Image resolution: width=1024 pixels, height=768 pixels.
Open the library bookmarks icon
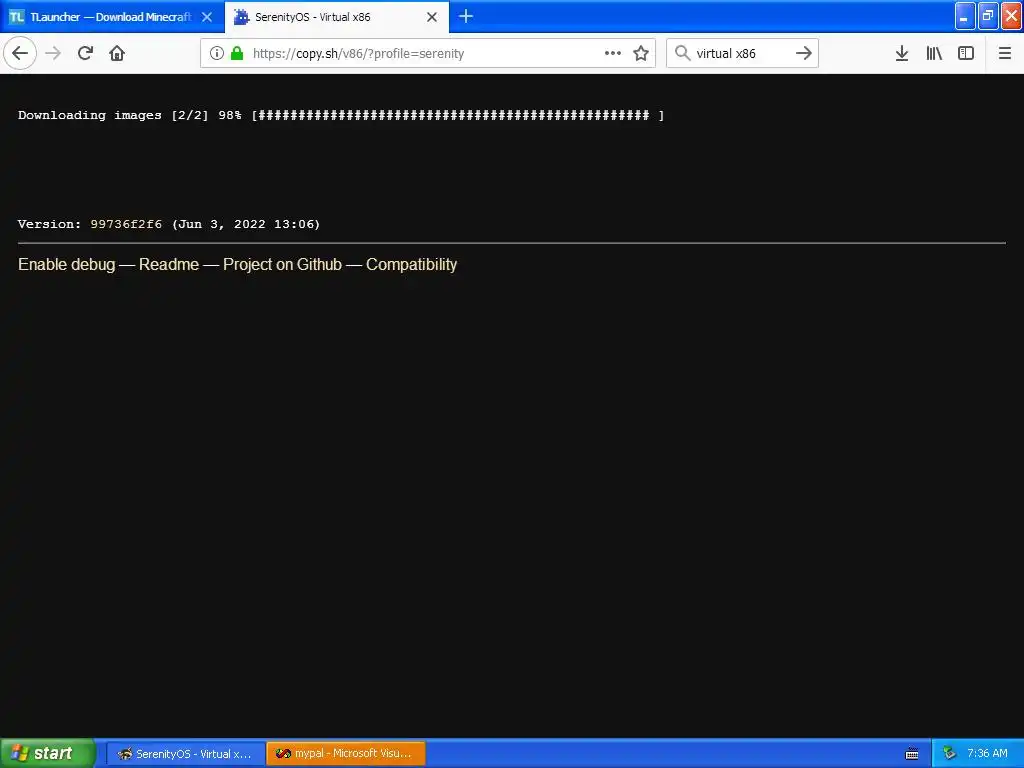point(934,53)
